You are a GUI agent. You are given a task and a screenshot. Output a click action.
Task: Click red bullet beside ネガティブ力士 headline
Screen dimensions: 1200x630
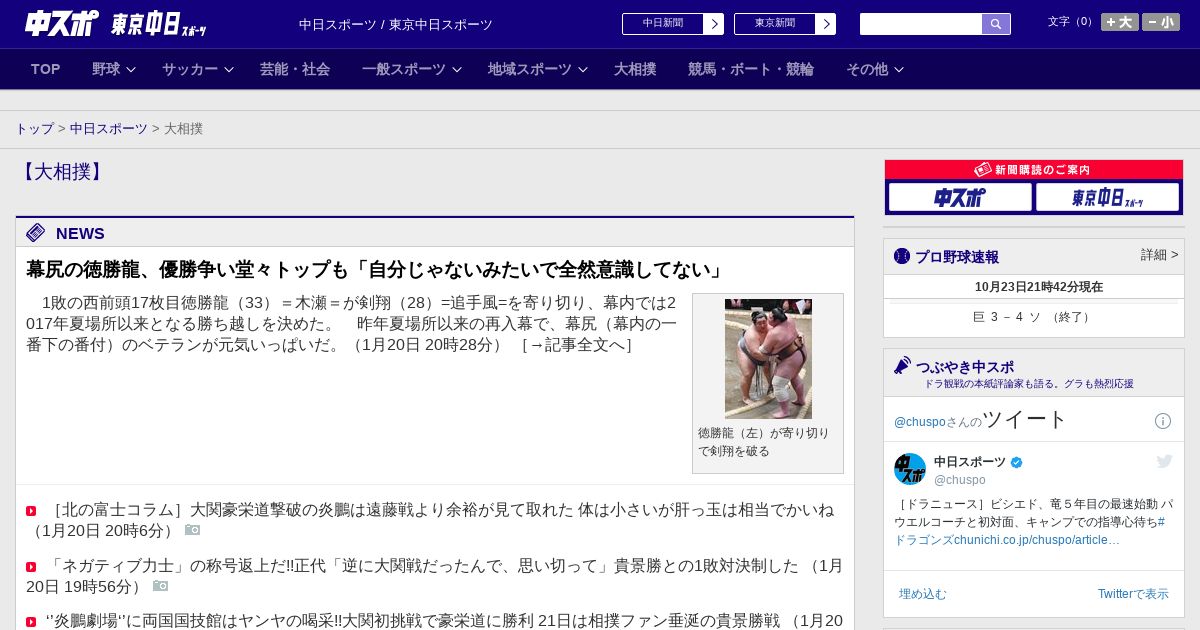tap(31, 567)
